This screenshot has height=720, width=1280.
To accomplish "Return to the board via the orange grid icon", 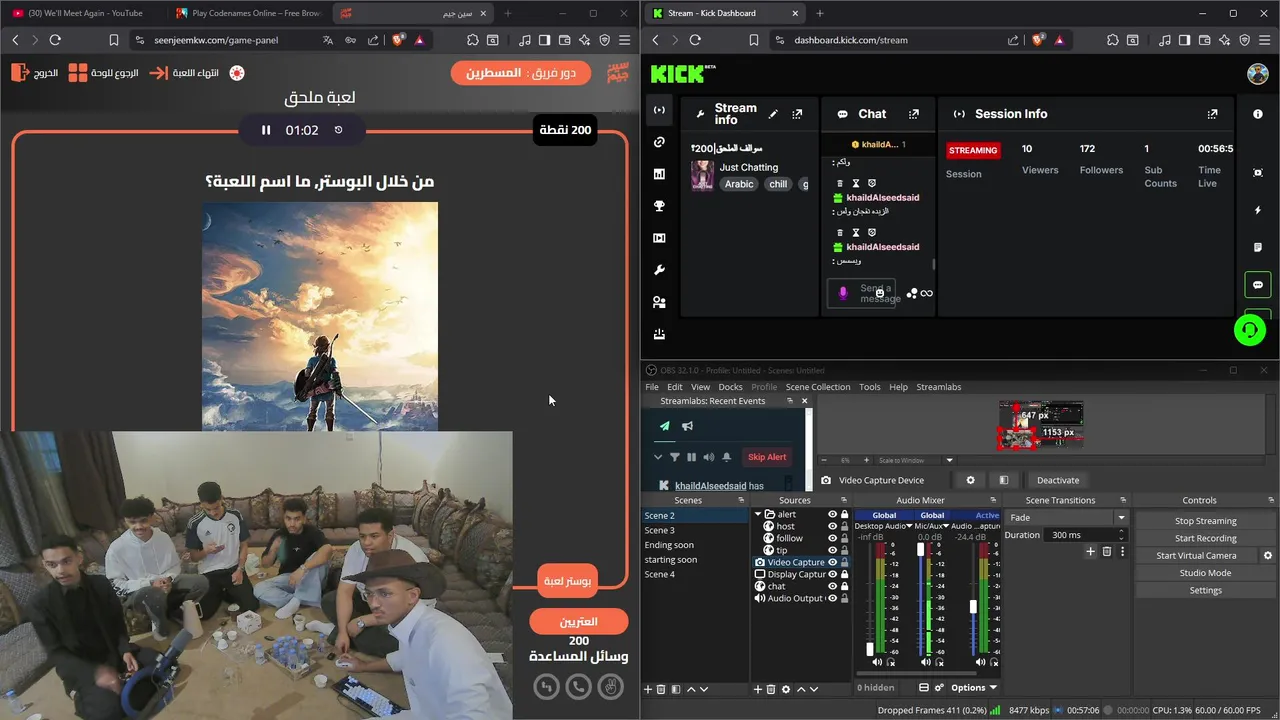I will click(78, 73).
